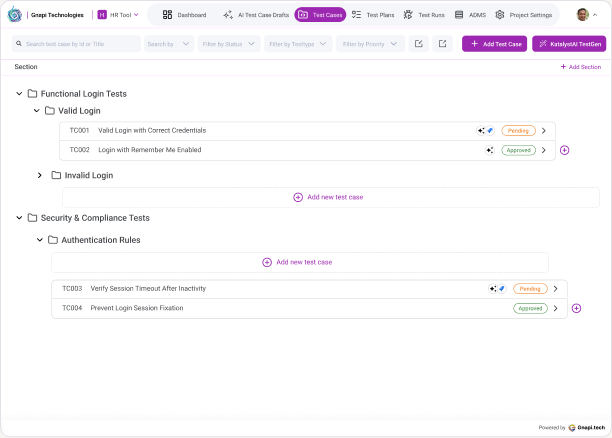Click the Approved badge on TC004

coord(530,308)
